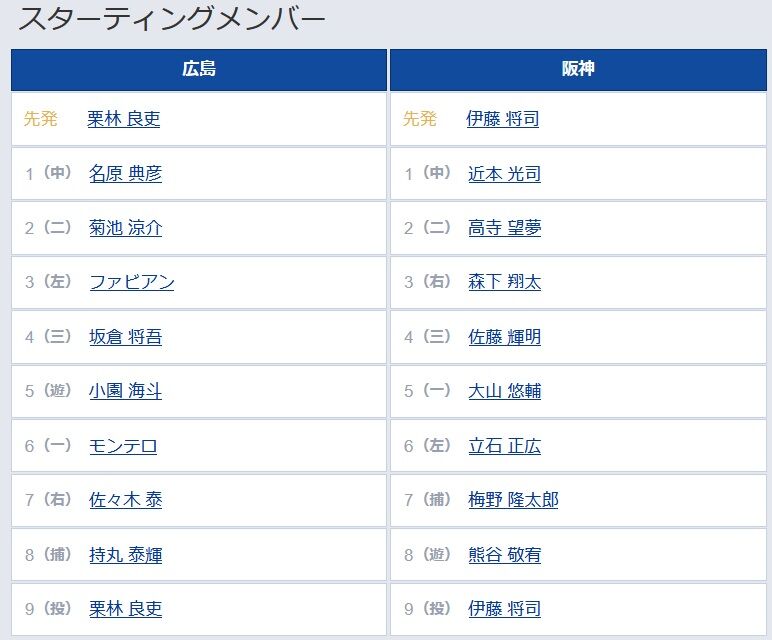
Task: Click left fielder 立石 正広
Action: [504, 447]
